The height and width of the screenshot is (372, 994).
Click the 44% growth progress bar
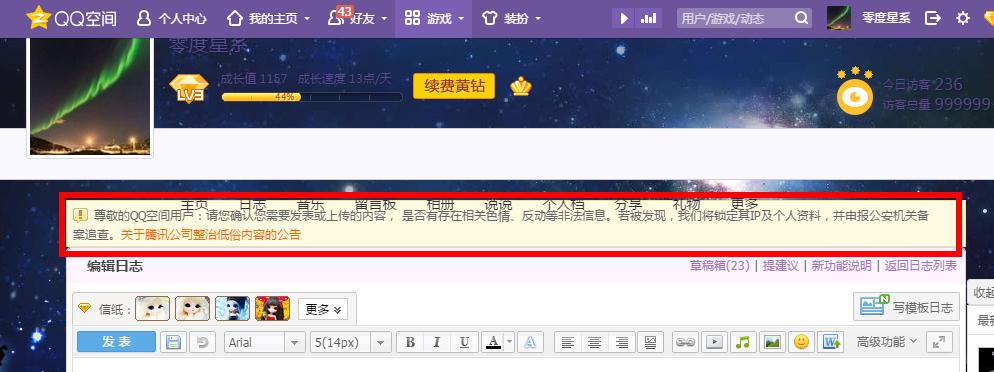pos(312,97)
